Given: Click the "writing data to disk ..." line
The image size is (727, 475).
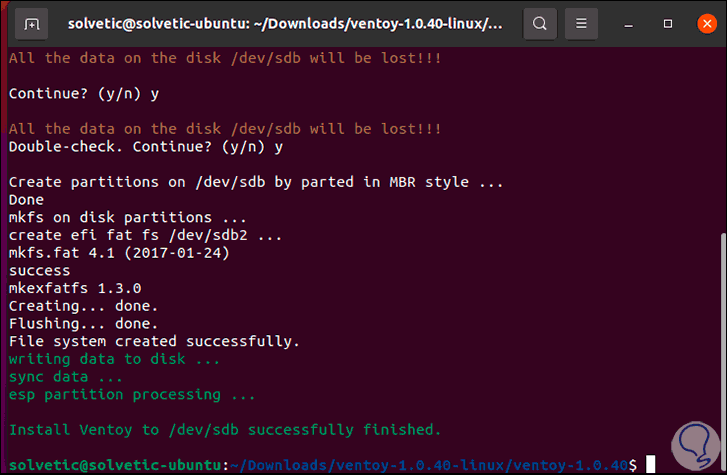Looking at the screenshot, I should pos(114,359).
